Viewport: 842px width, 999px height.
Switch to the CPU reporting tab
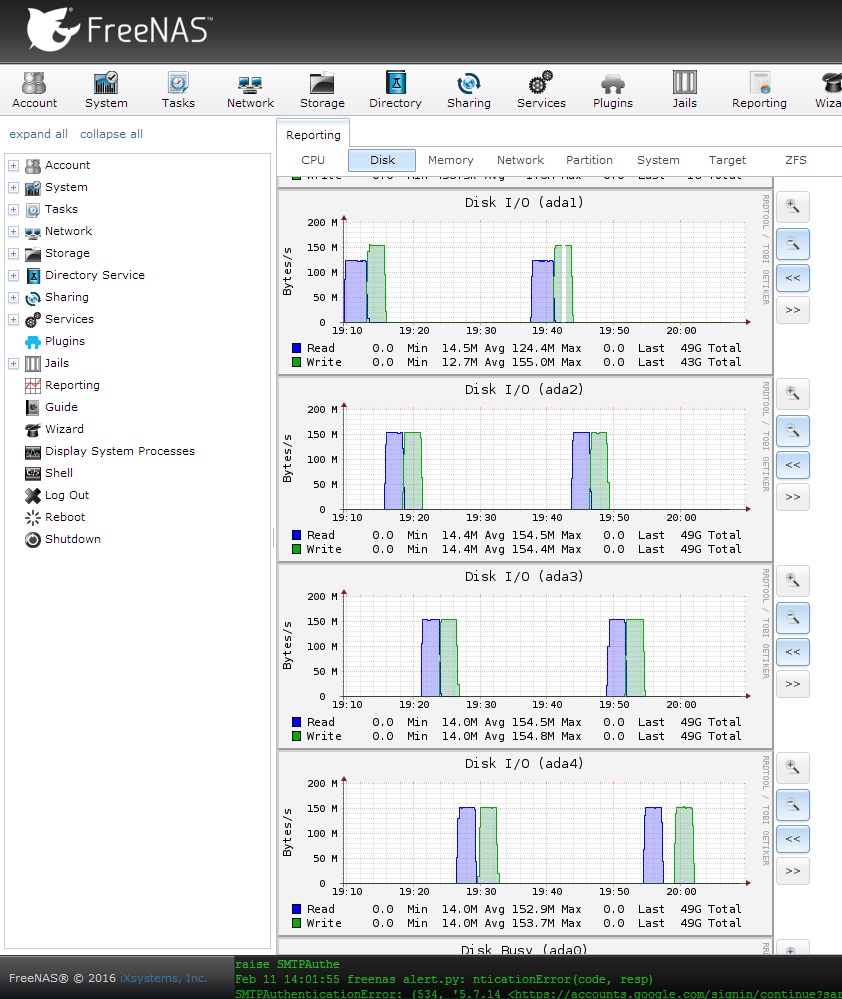(x=313, y=160)
